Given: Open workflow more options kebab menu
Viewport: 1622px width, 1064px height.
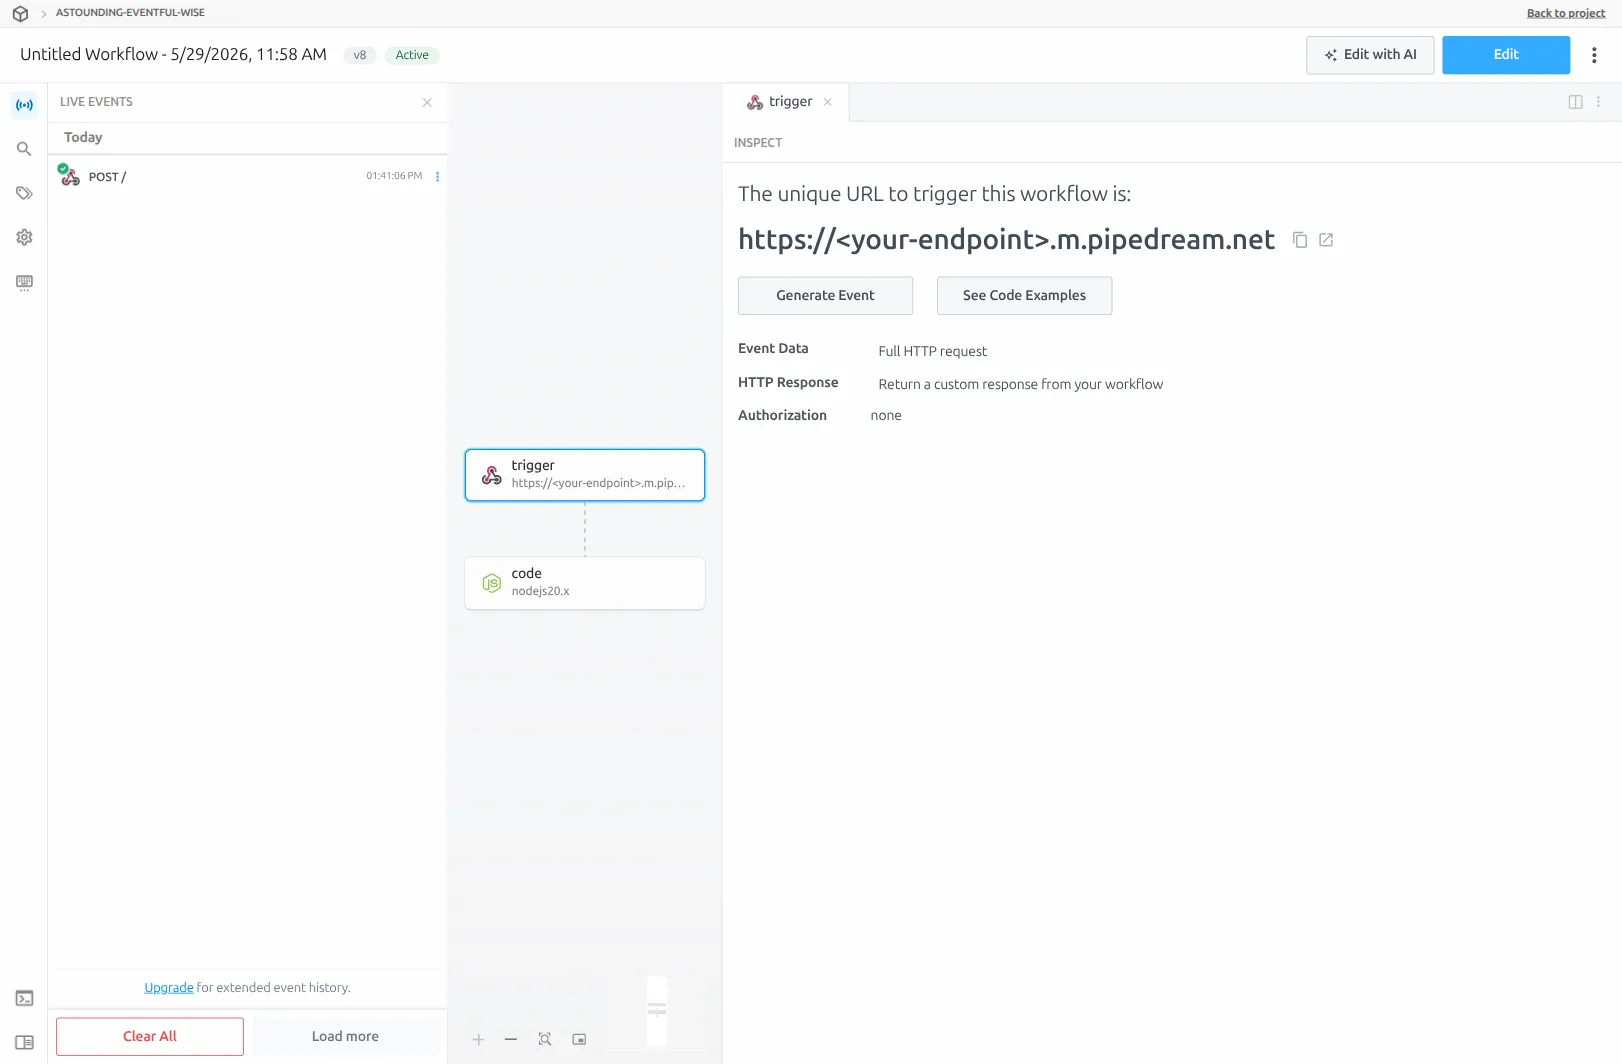Looking at the screenshot, I should coord(1594,55).
